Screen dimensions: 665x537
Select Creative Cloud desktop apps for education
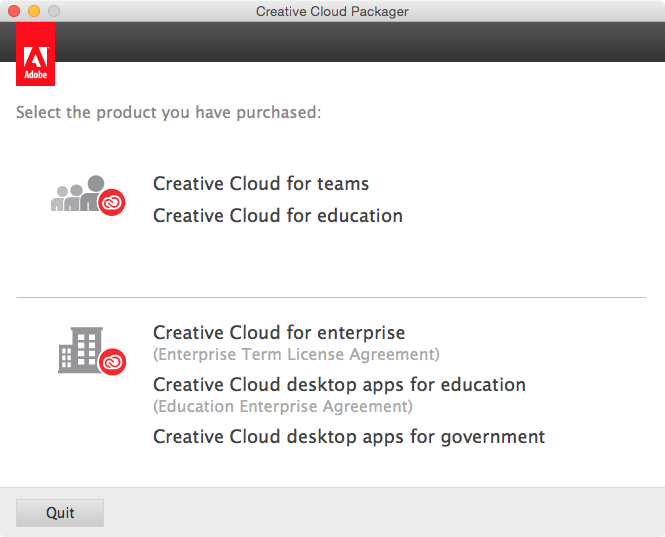point(339,385)
